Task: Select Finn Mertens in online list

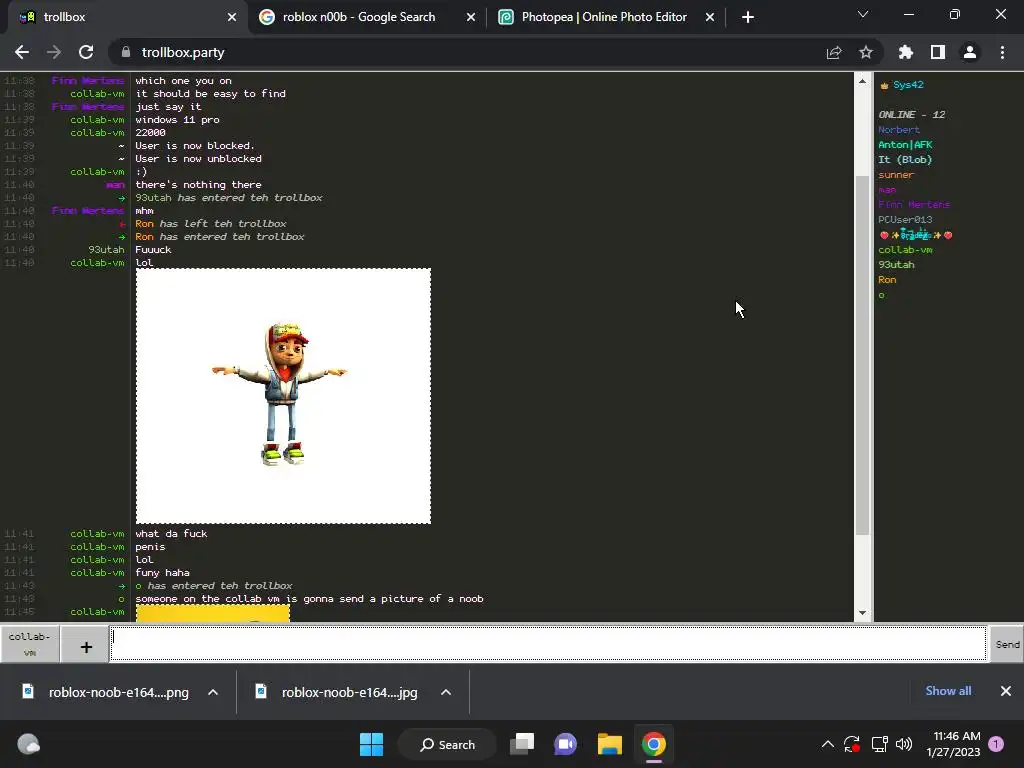Action: 914,205
